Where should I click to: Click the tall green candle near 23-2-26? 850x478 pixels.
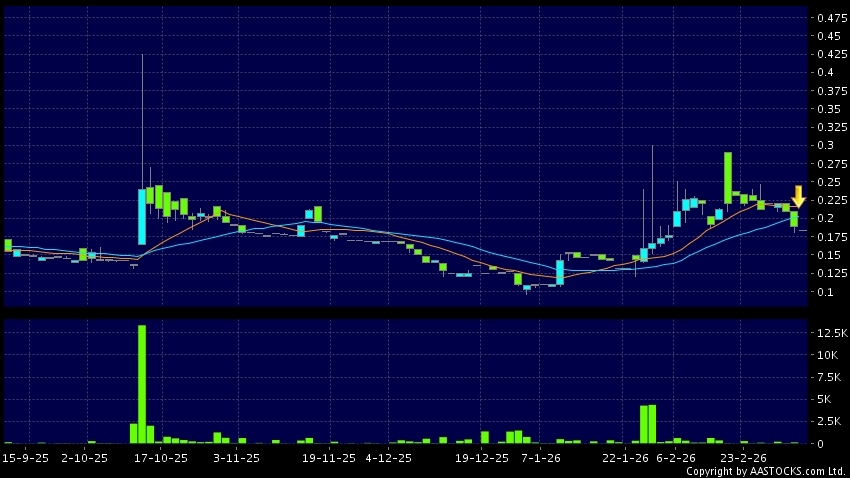click(x=728, y=177)
